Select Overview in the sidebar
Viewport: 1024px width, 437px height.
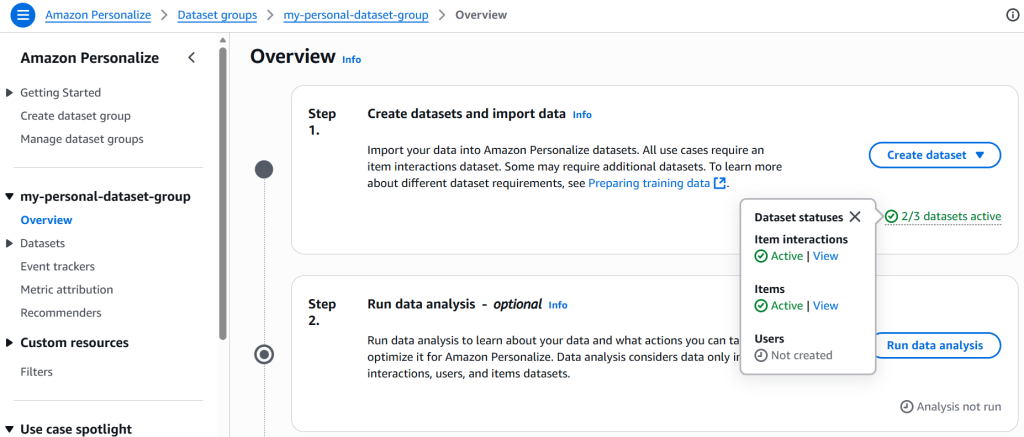(46, 220)
